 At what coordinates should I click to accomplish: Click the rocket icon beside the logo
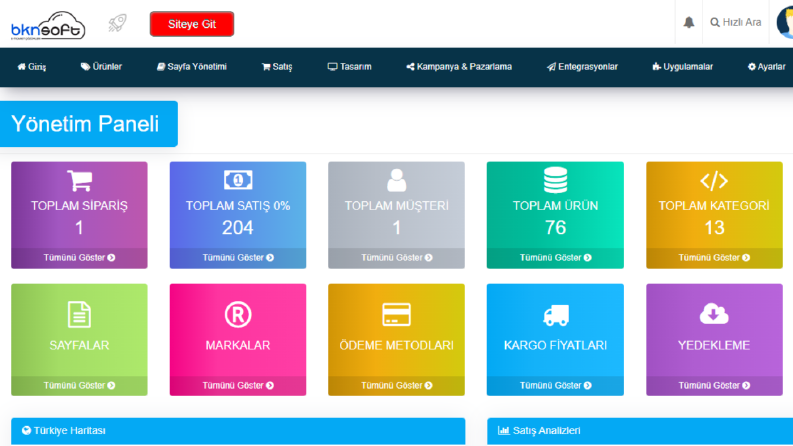click(x=117, y=23)
